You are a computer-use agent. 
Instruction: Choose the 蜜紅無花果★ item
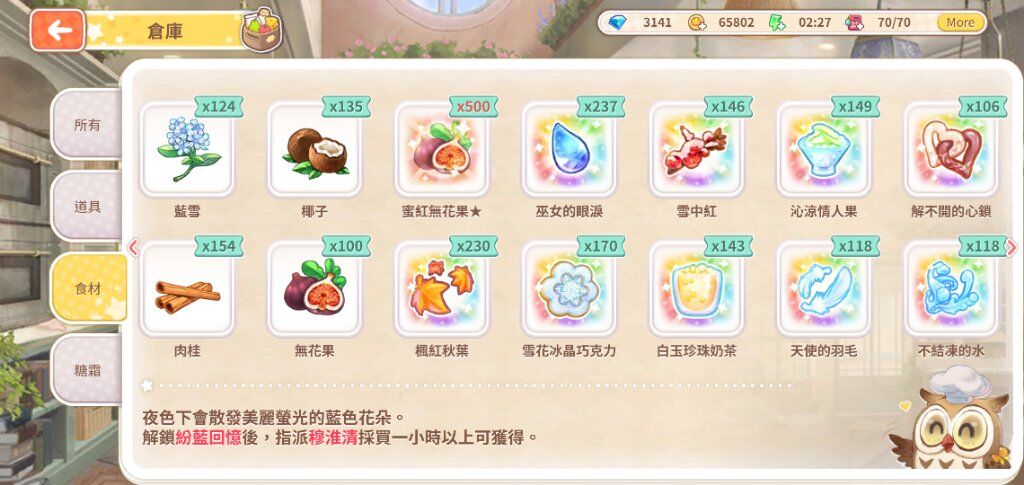(x=442, y=149)
